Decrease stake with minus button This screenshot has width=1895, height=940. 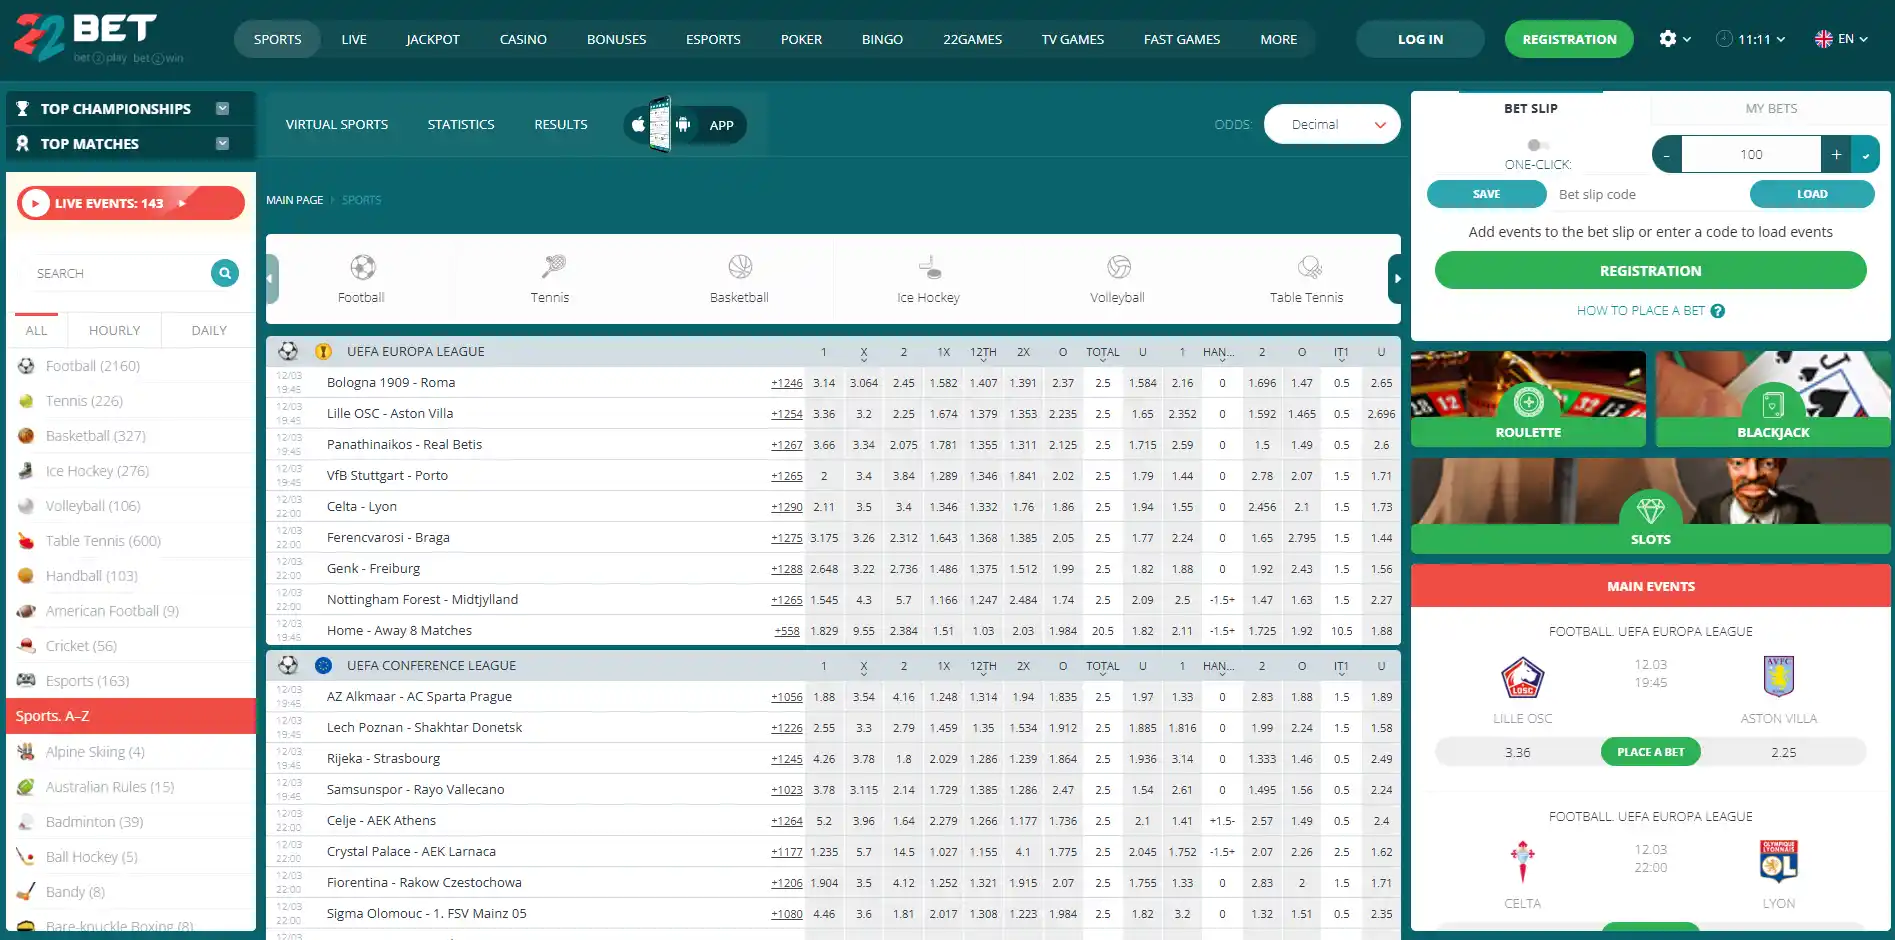(1667, 154)
